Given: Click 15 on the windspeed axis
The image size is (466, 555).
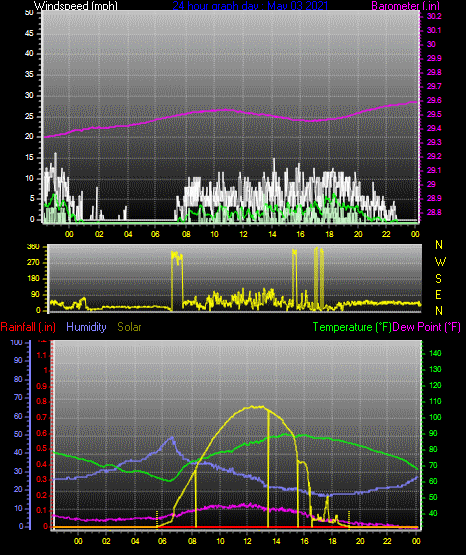Looking at the screenshot, I should (x=29, y=158).
